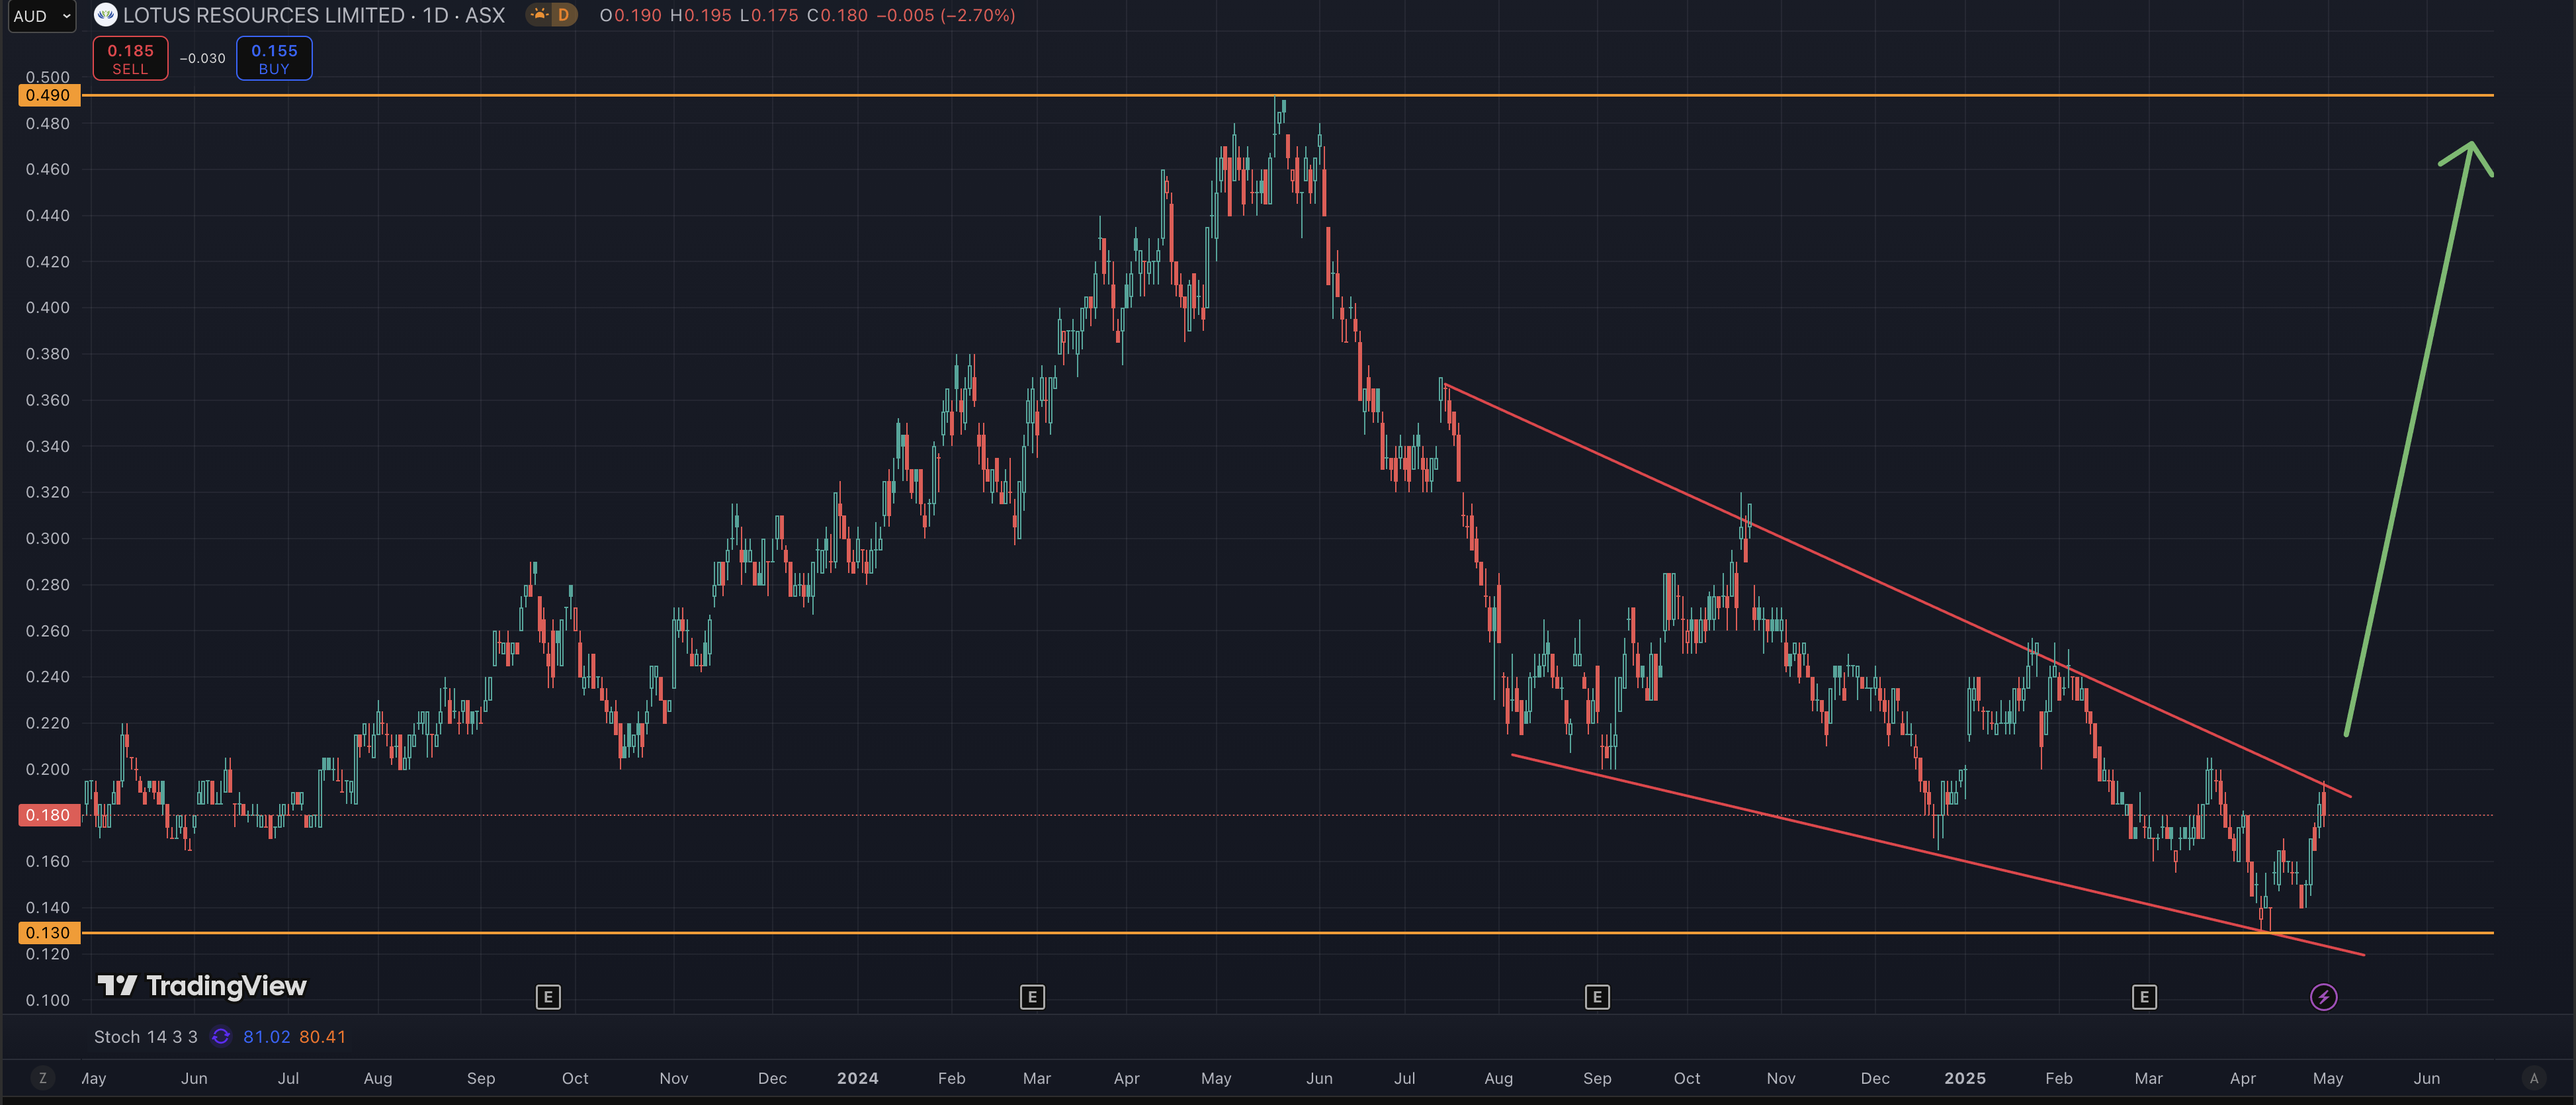Click the 0.200 price axis label

[x=48, y=769]
